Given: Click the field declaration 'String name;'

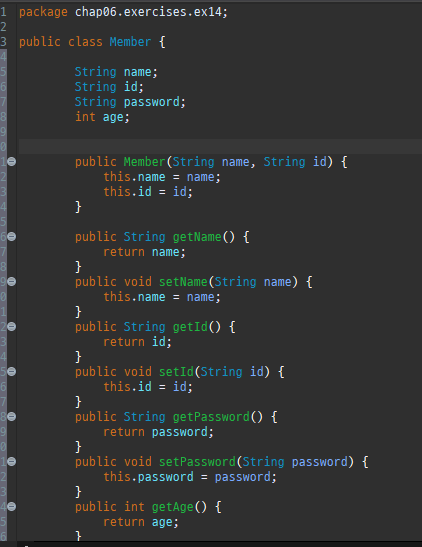Looking at the screenshot, I should (116, 72).
